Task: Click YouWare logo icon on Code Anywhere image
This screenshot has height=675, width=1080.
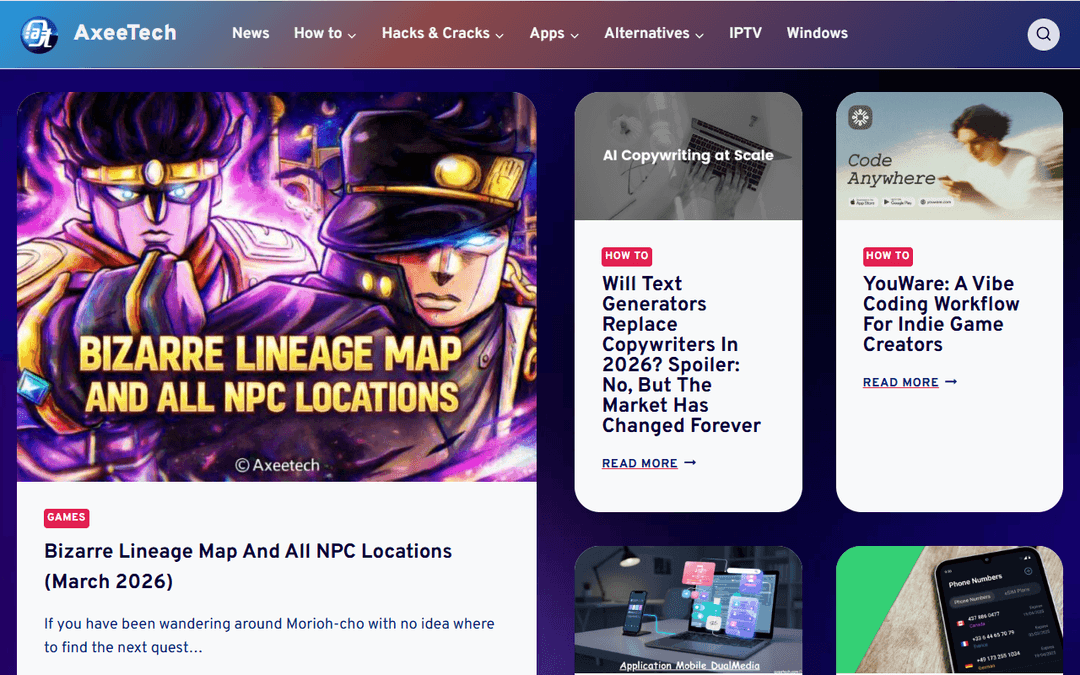Action: (860, 118)
